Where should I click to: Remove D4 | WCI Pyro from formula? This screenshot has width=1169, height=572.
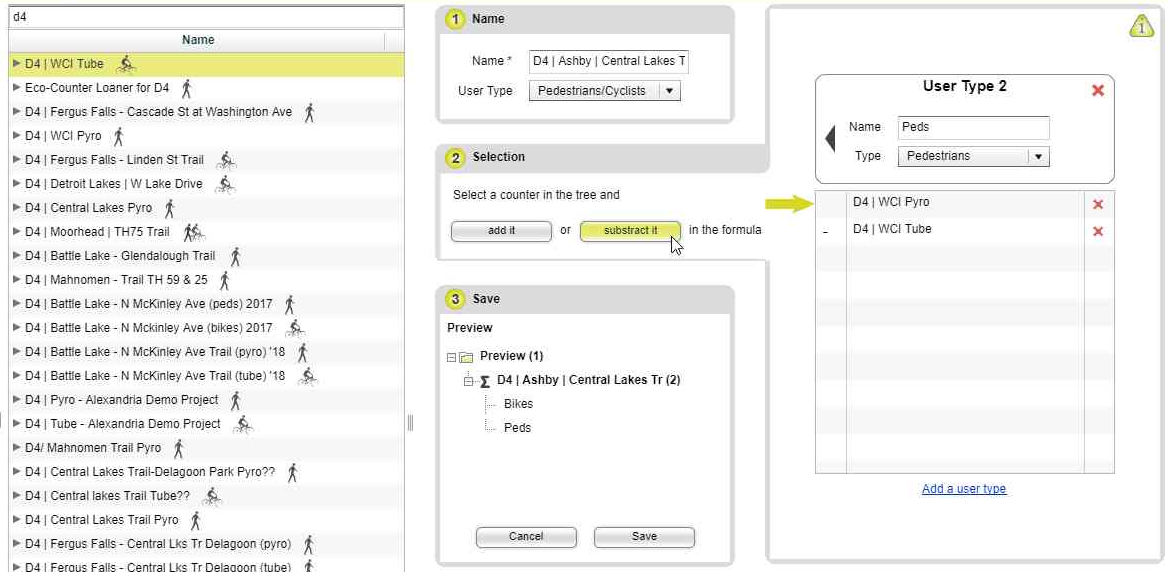[1098, 205]
